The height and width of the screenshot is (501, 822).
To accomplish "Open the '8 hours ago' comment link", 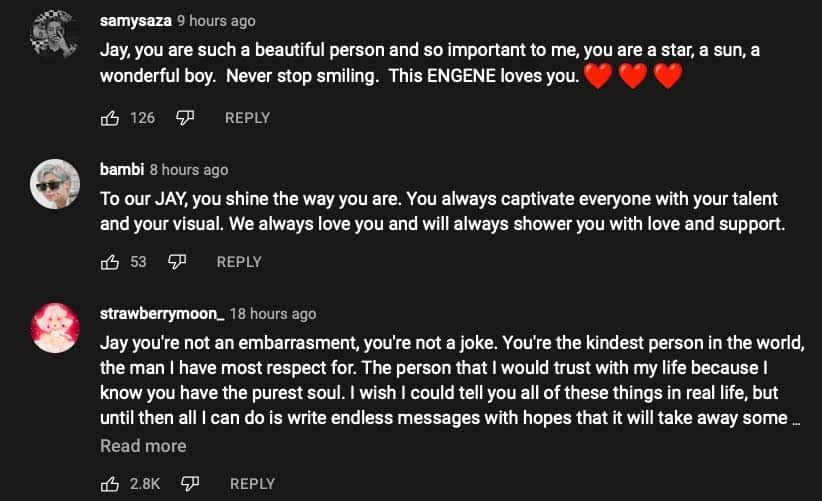I will pos(189,169).
